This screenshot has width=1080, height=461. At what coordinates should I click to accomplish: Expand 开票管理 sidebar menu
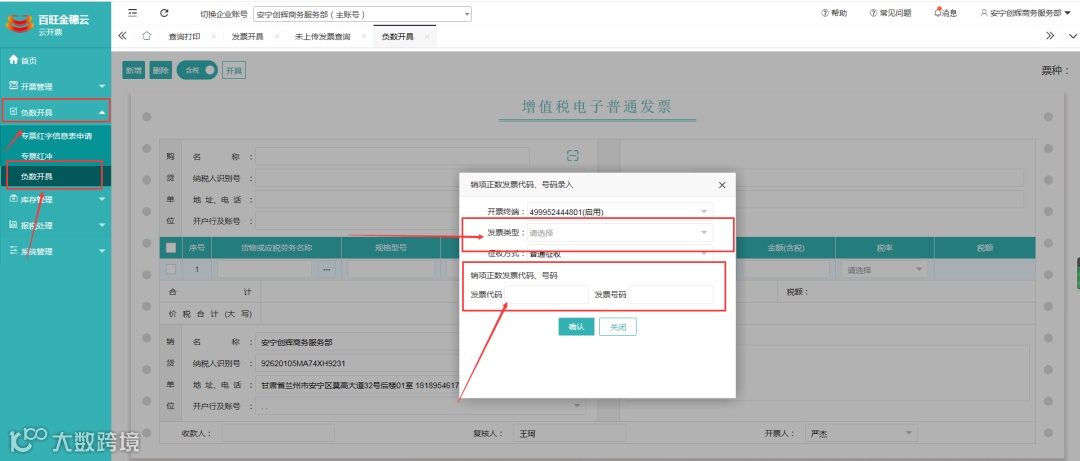click(x=56, y=86)
